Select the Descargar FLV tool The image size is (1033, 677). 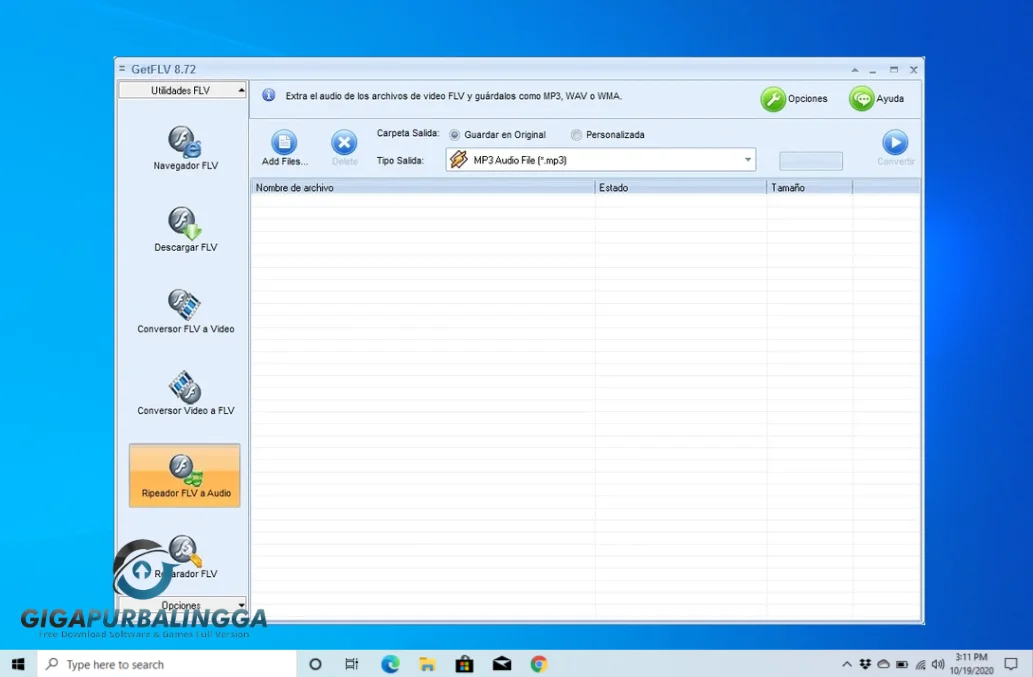[185, 229]
